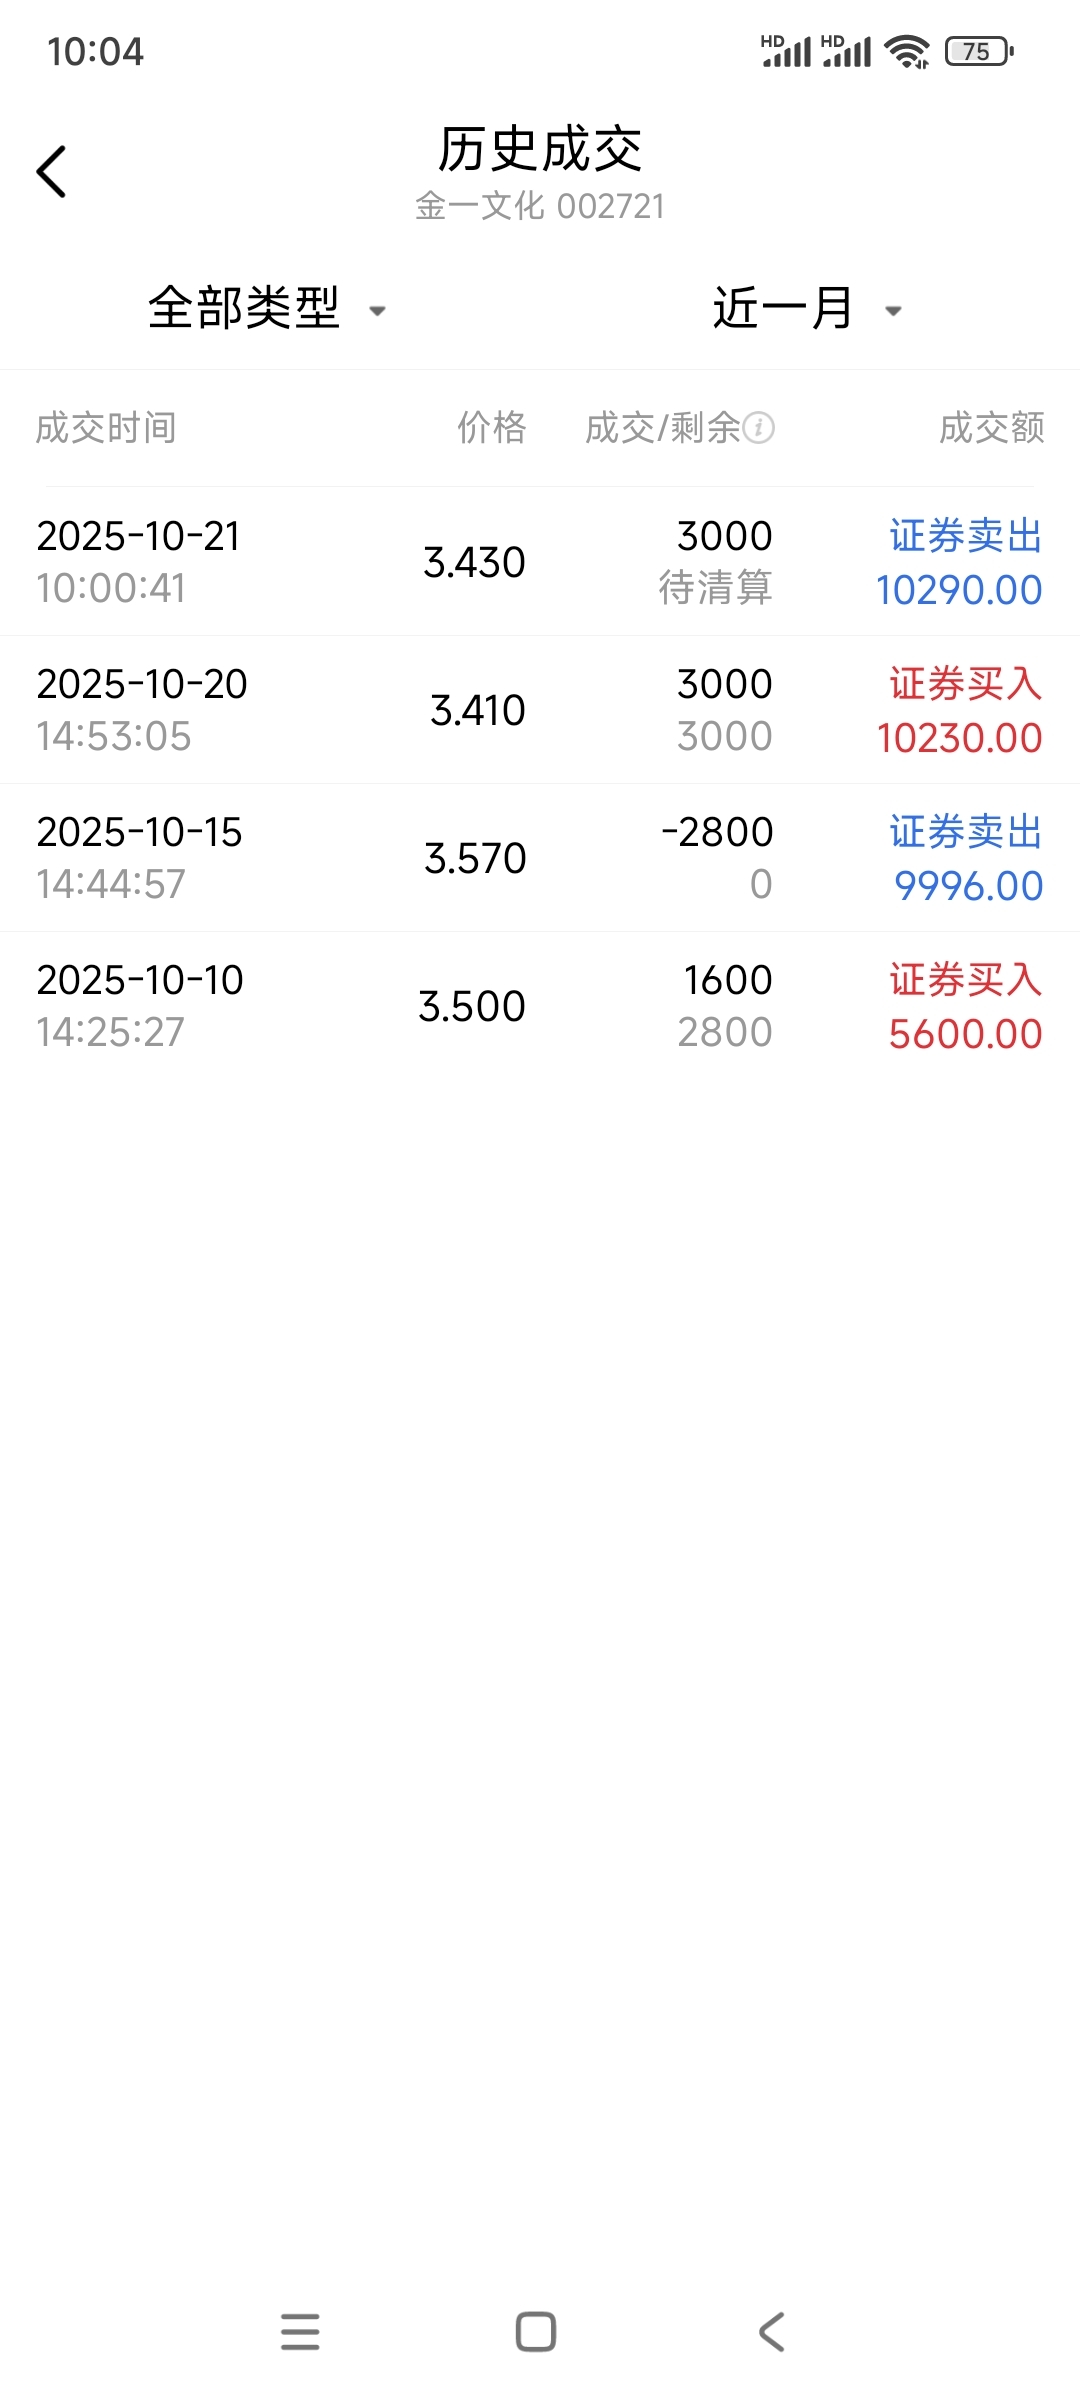Open the 全部类型 filter dropdown
The image size is (1080, 2400).
(244, 308)
